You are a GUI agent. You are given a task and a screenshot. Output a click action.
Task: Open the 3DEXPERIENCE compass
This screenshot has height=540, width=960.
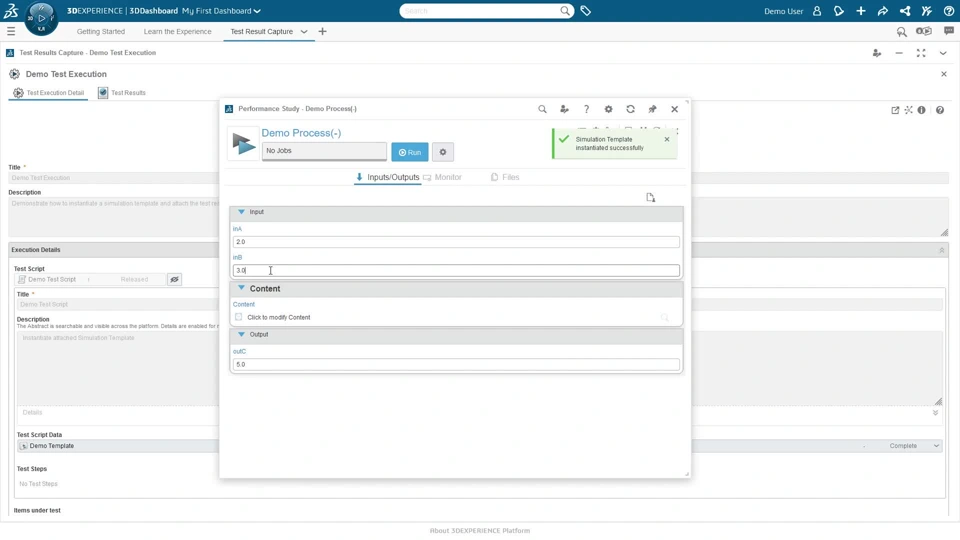[x=41, y=18]
